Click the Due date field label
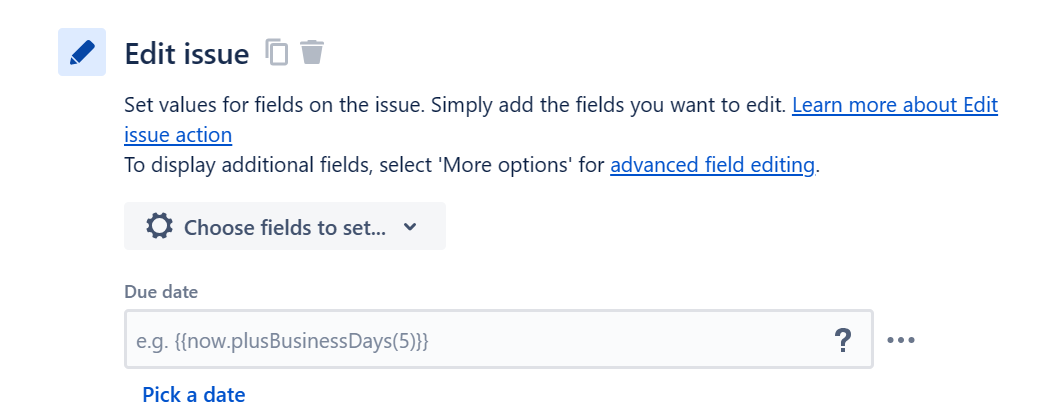This screenshot has height=415, width=1060. (161, 292)
